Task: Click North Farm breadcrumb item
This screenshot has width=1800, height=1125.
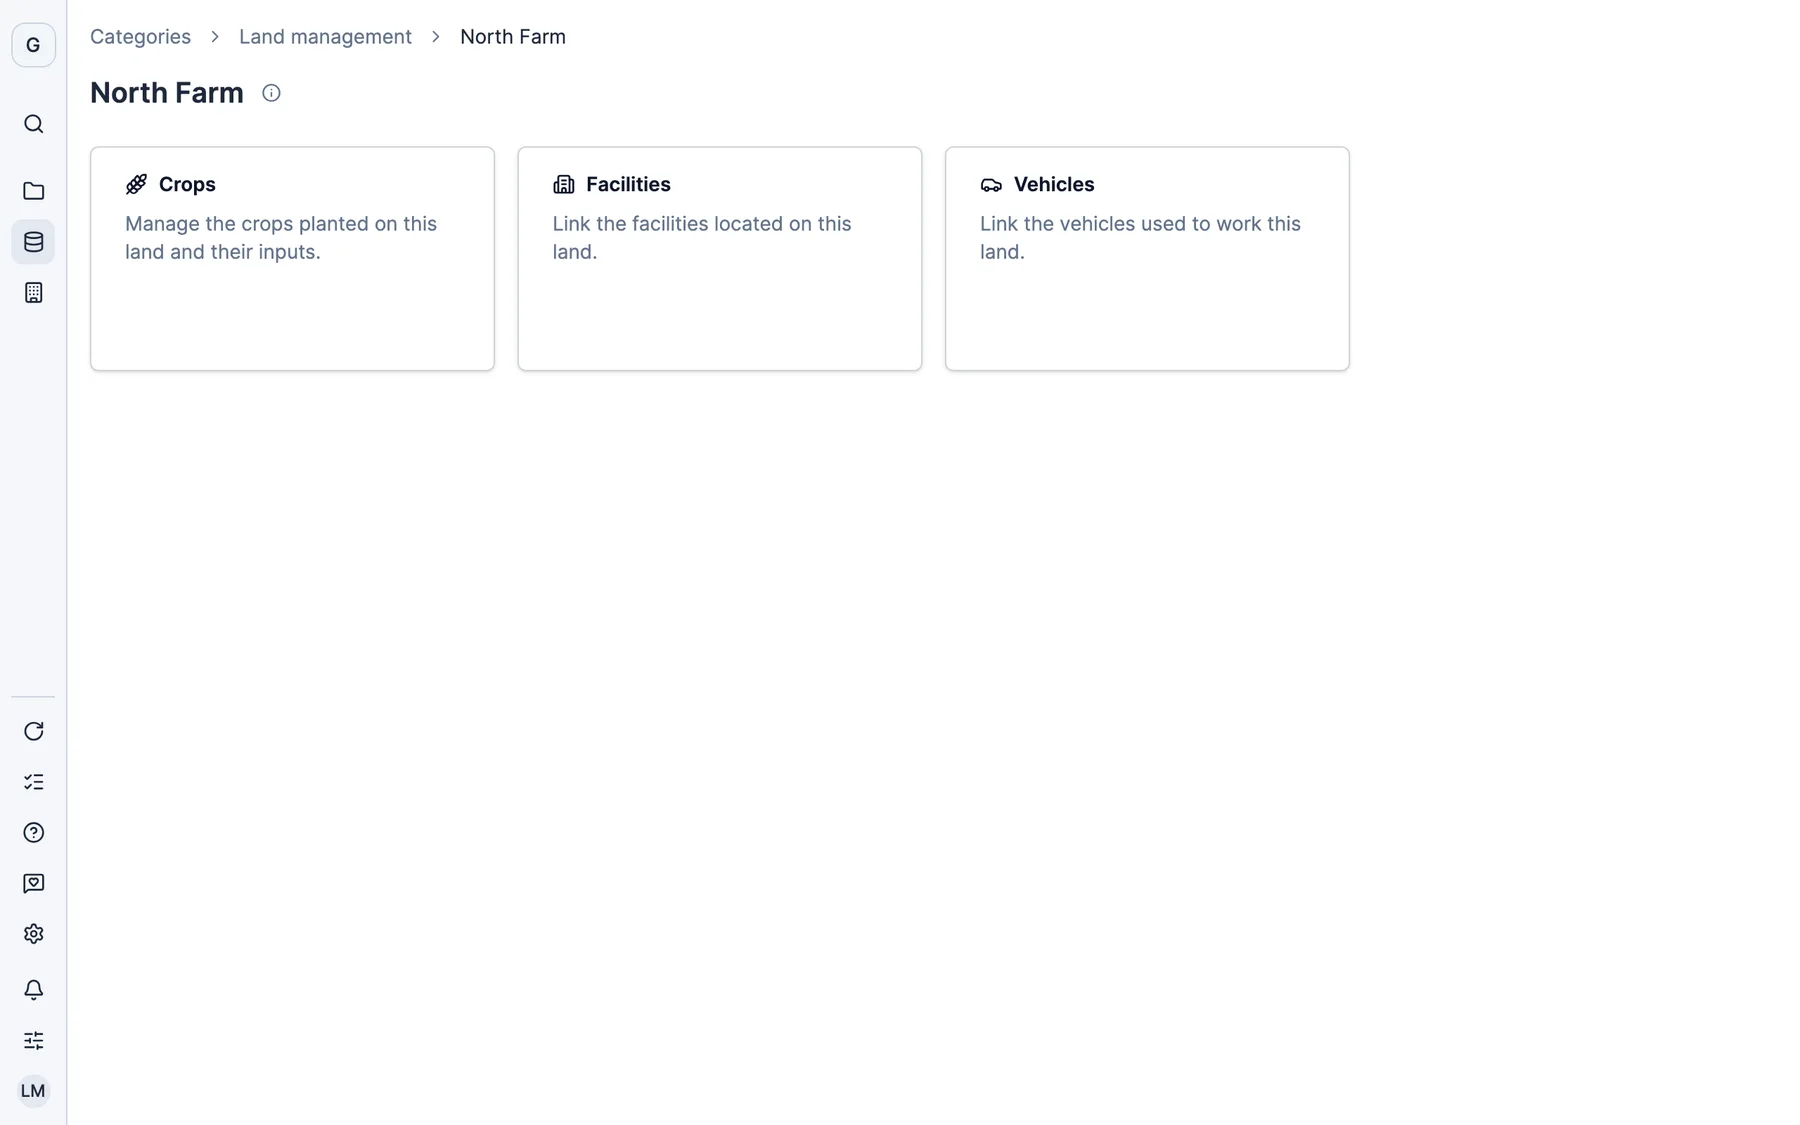Action: [x=513, y=37]
